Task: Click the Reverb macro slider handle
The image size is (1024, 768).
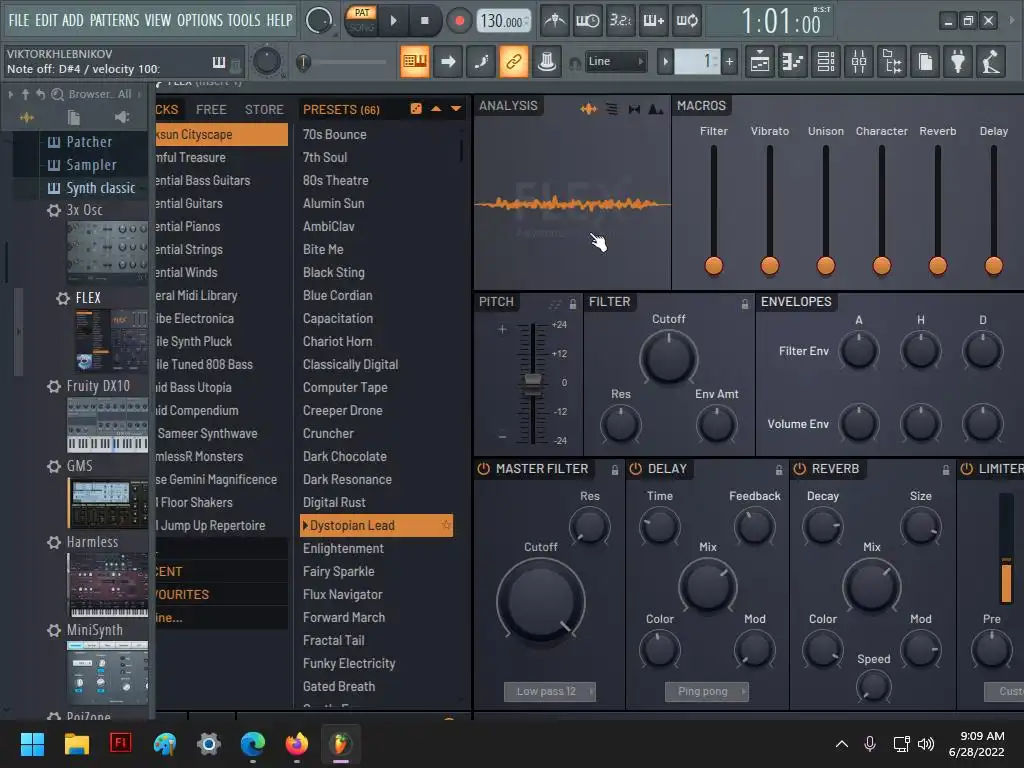Action: click(x=938, y=266)
